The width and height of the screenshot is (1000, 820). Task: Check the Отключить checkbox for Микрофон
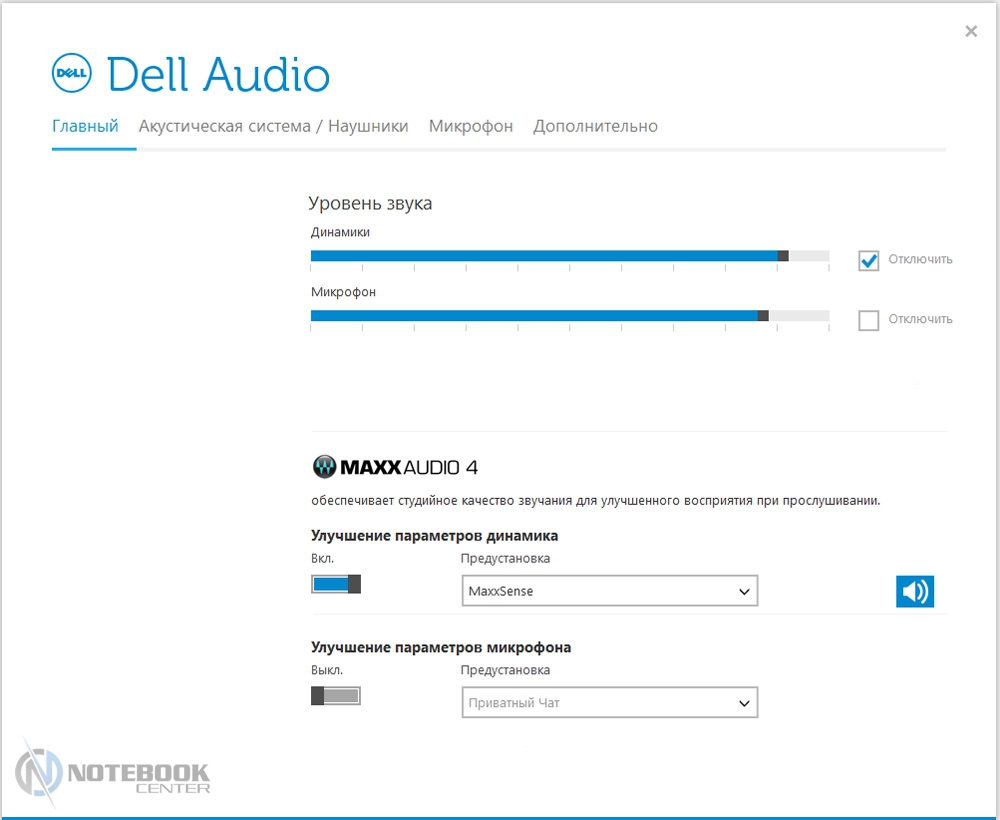[868, 320]
